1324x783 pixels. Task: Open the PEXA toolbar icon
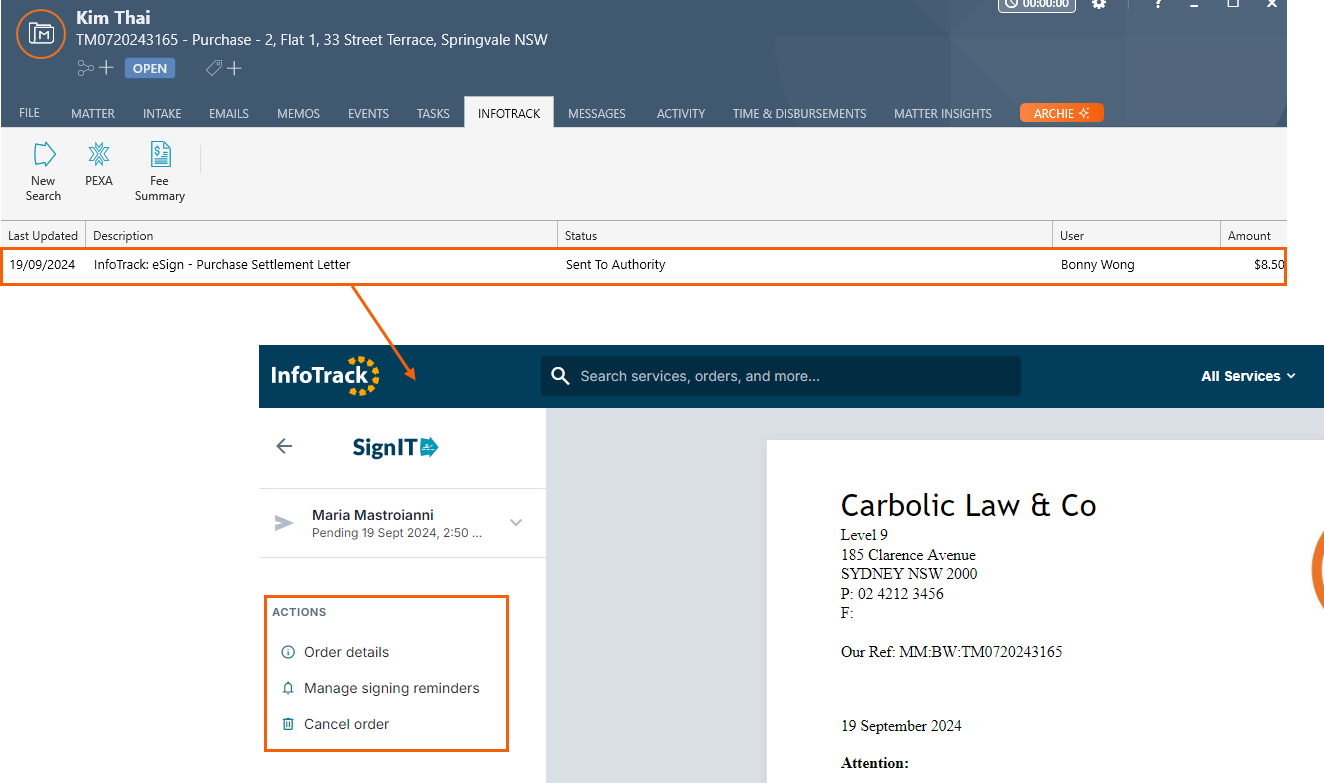[x=99, y=164]
